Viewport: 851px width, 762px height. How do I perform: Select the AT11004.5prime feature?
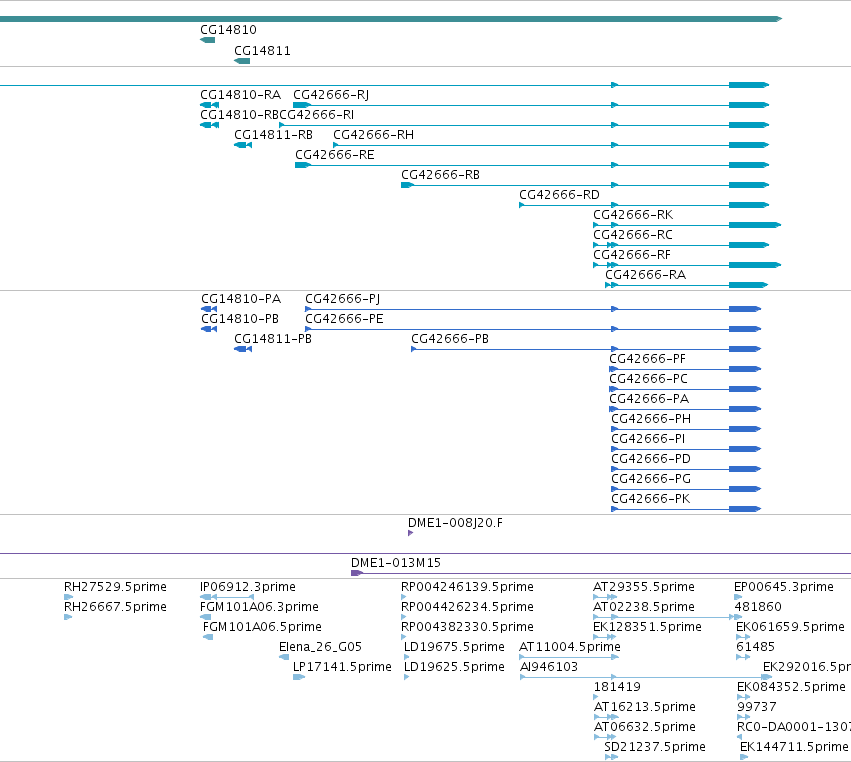tap(570, 647)
